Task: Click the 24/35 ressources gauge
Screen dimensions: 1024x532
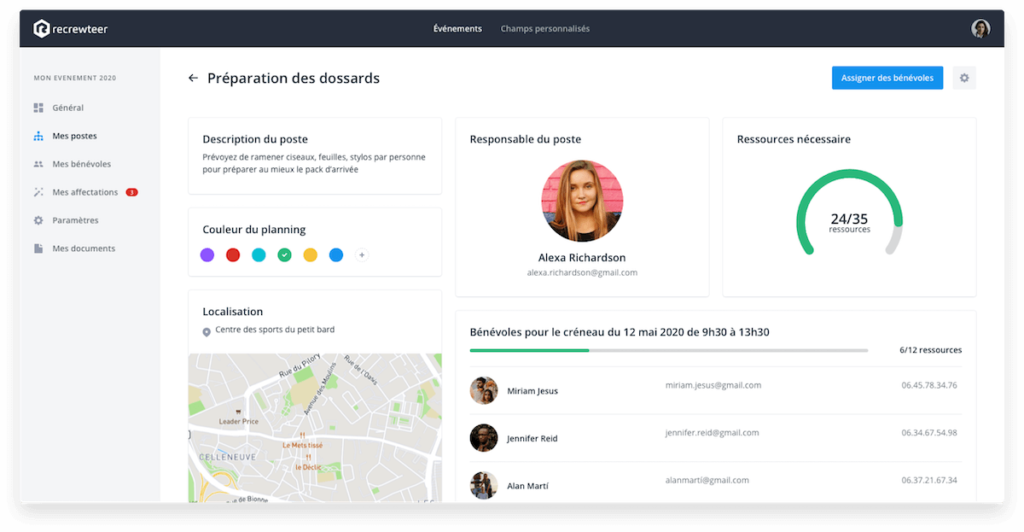Action: [849, 212]
